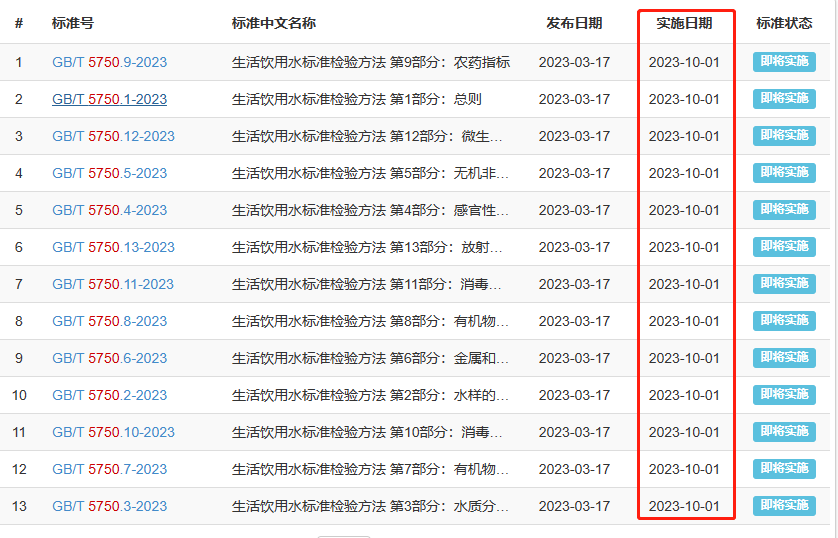
Task: Click release date in row 7
Action: coord(574,284)
